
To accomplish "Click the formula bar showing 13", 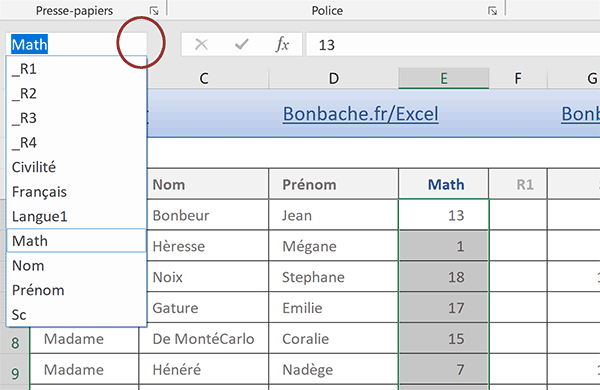I will tap(453, 45).
